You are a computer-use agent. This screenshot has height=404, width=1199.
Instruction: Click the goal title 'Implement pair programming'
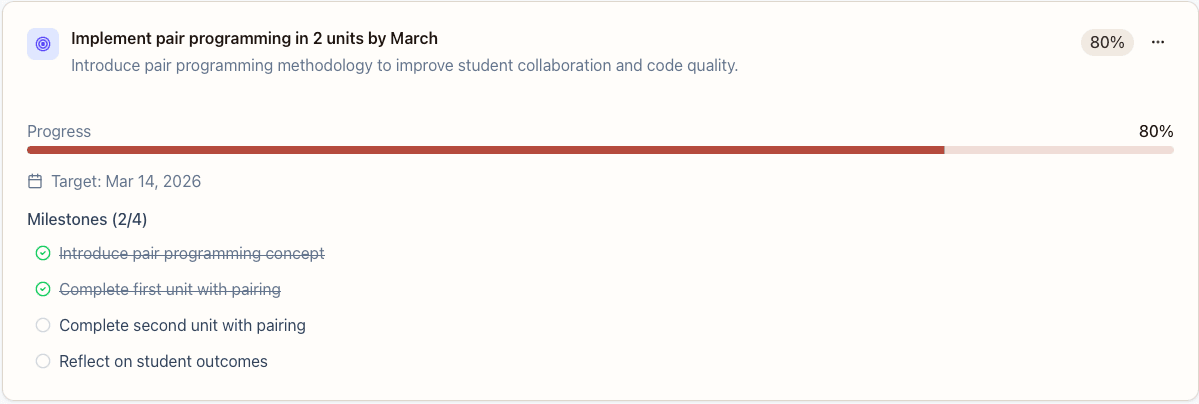click(x=254, y=39)
